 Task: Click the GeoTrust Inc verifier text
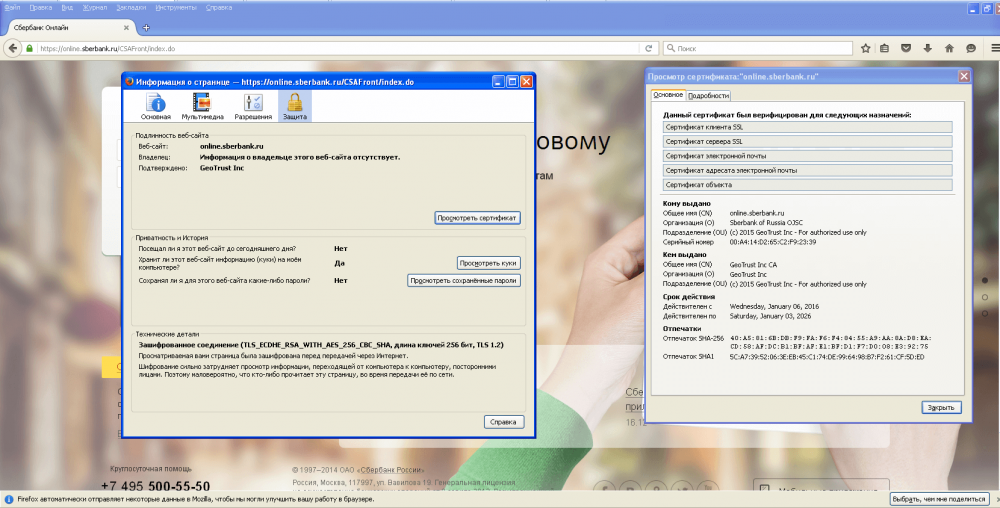coord(222,168)
